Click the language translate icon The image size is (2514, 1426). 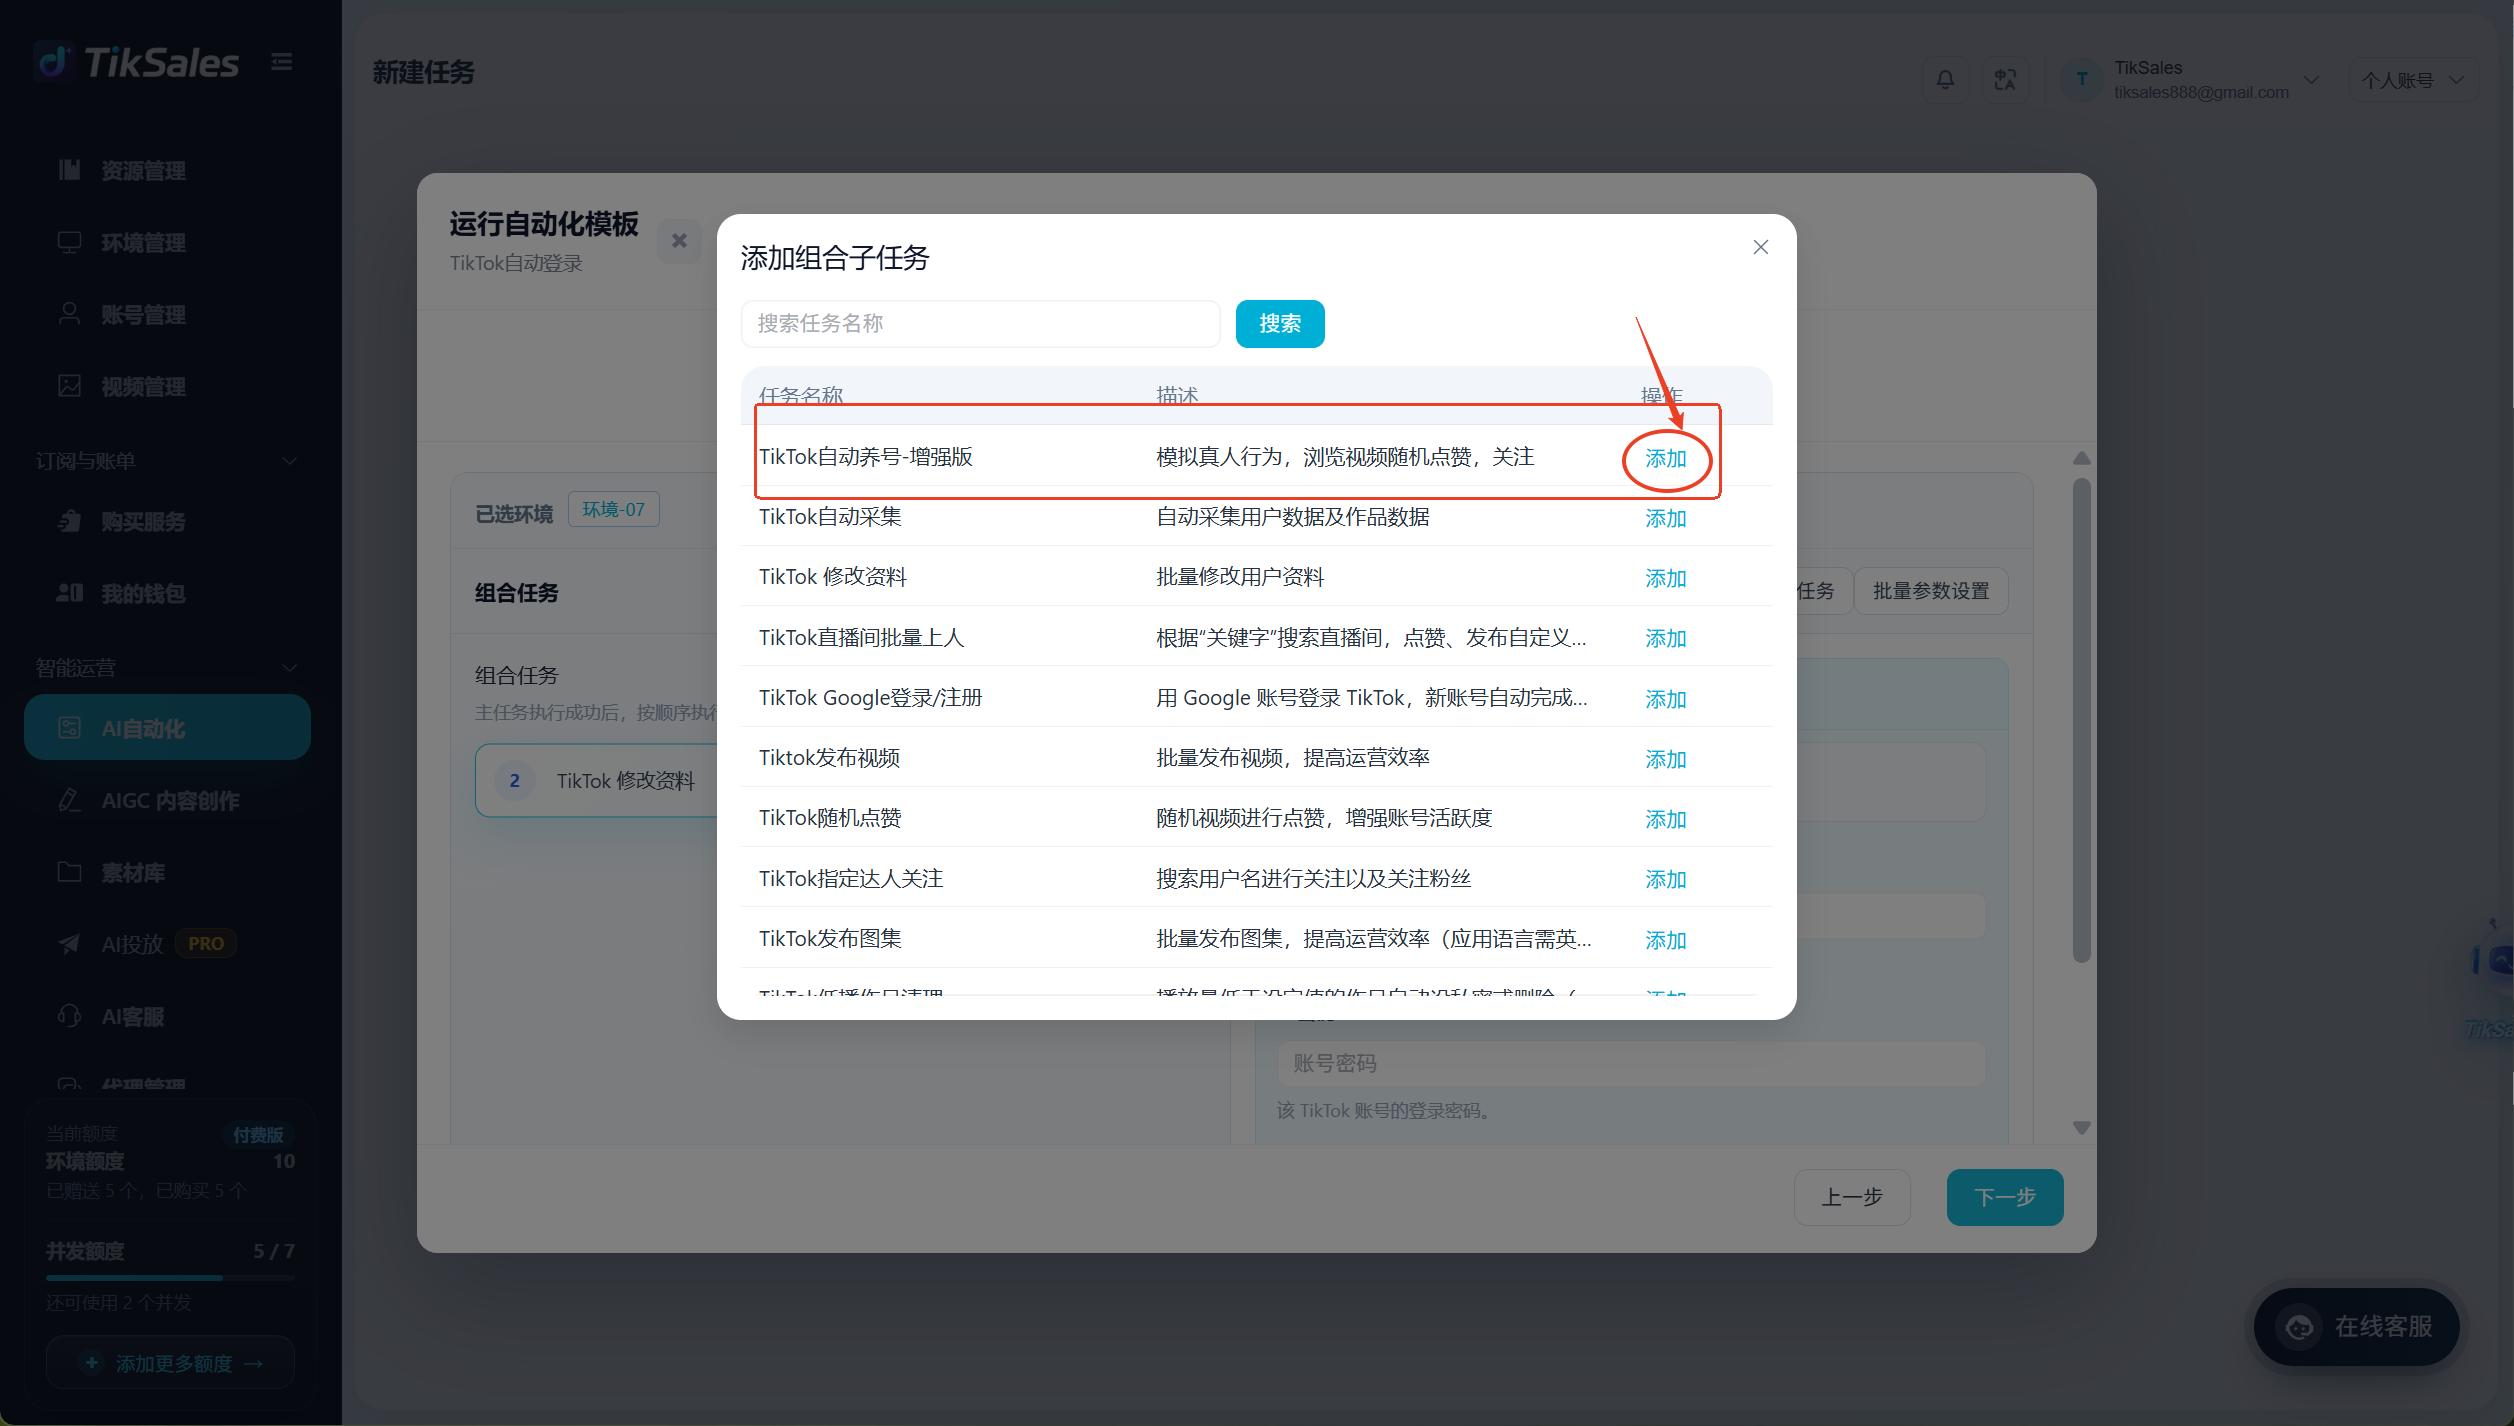click(x=2005, y=80)
